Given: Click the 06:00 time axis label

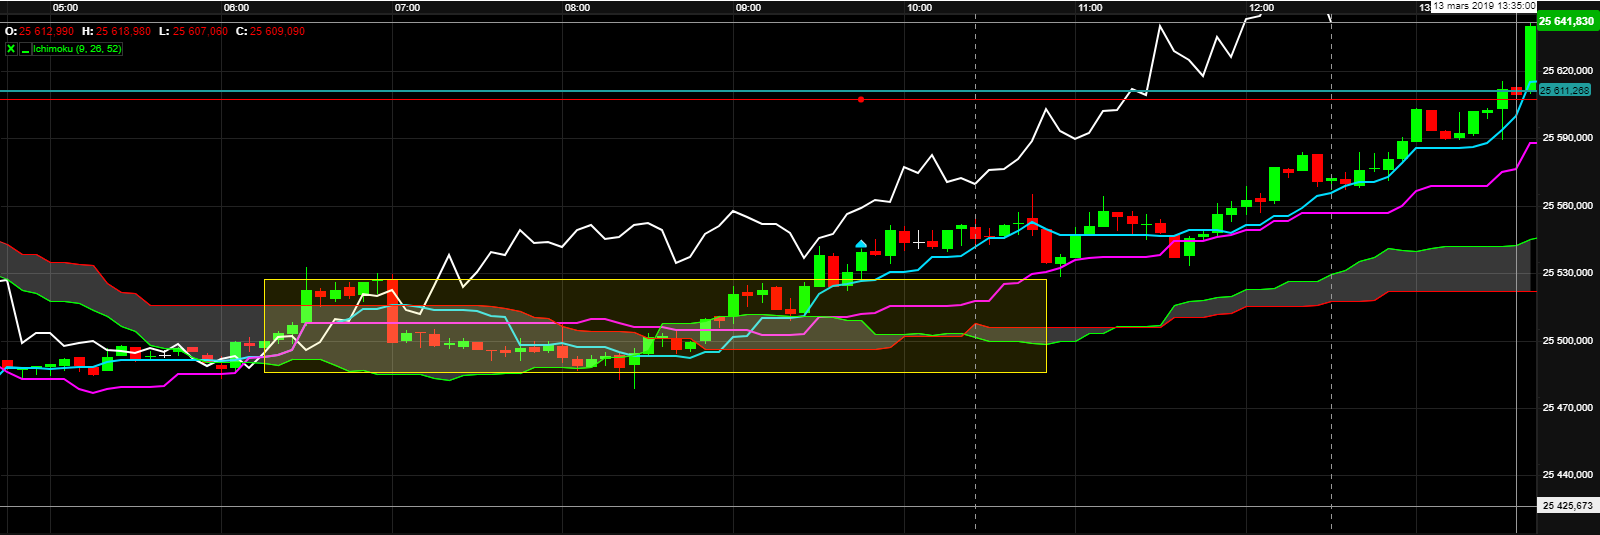Looking at the screenshot, I should click(236, 8).
